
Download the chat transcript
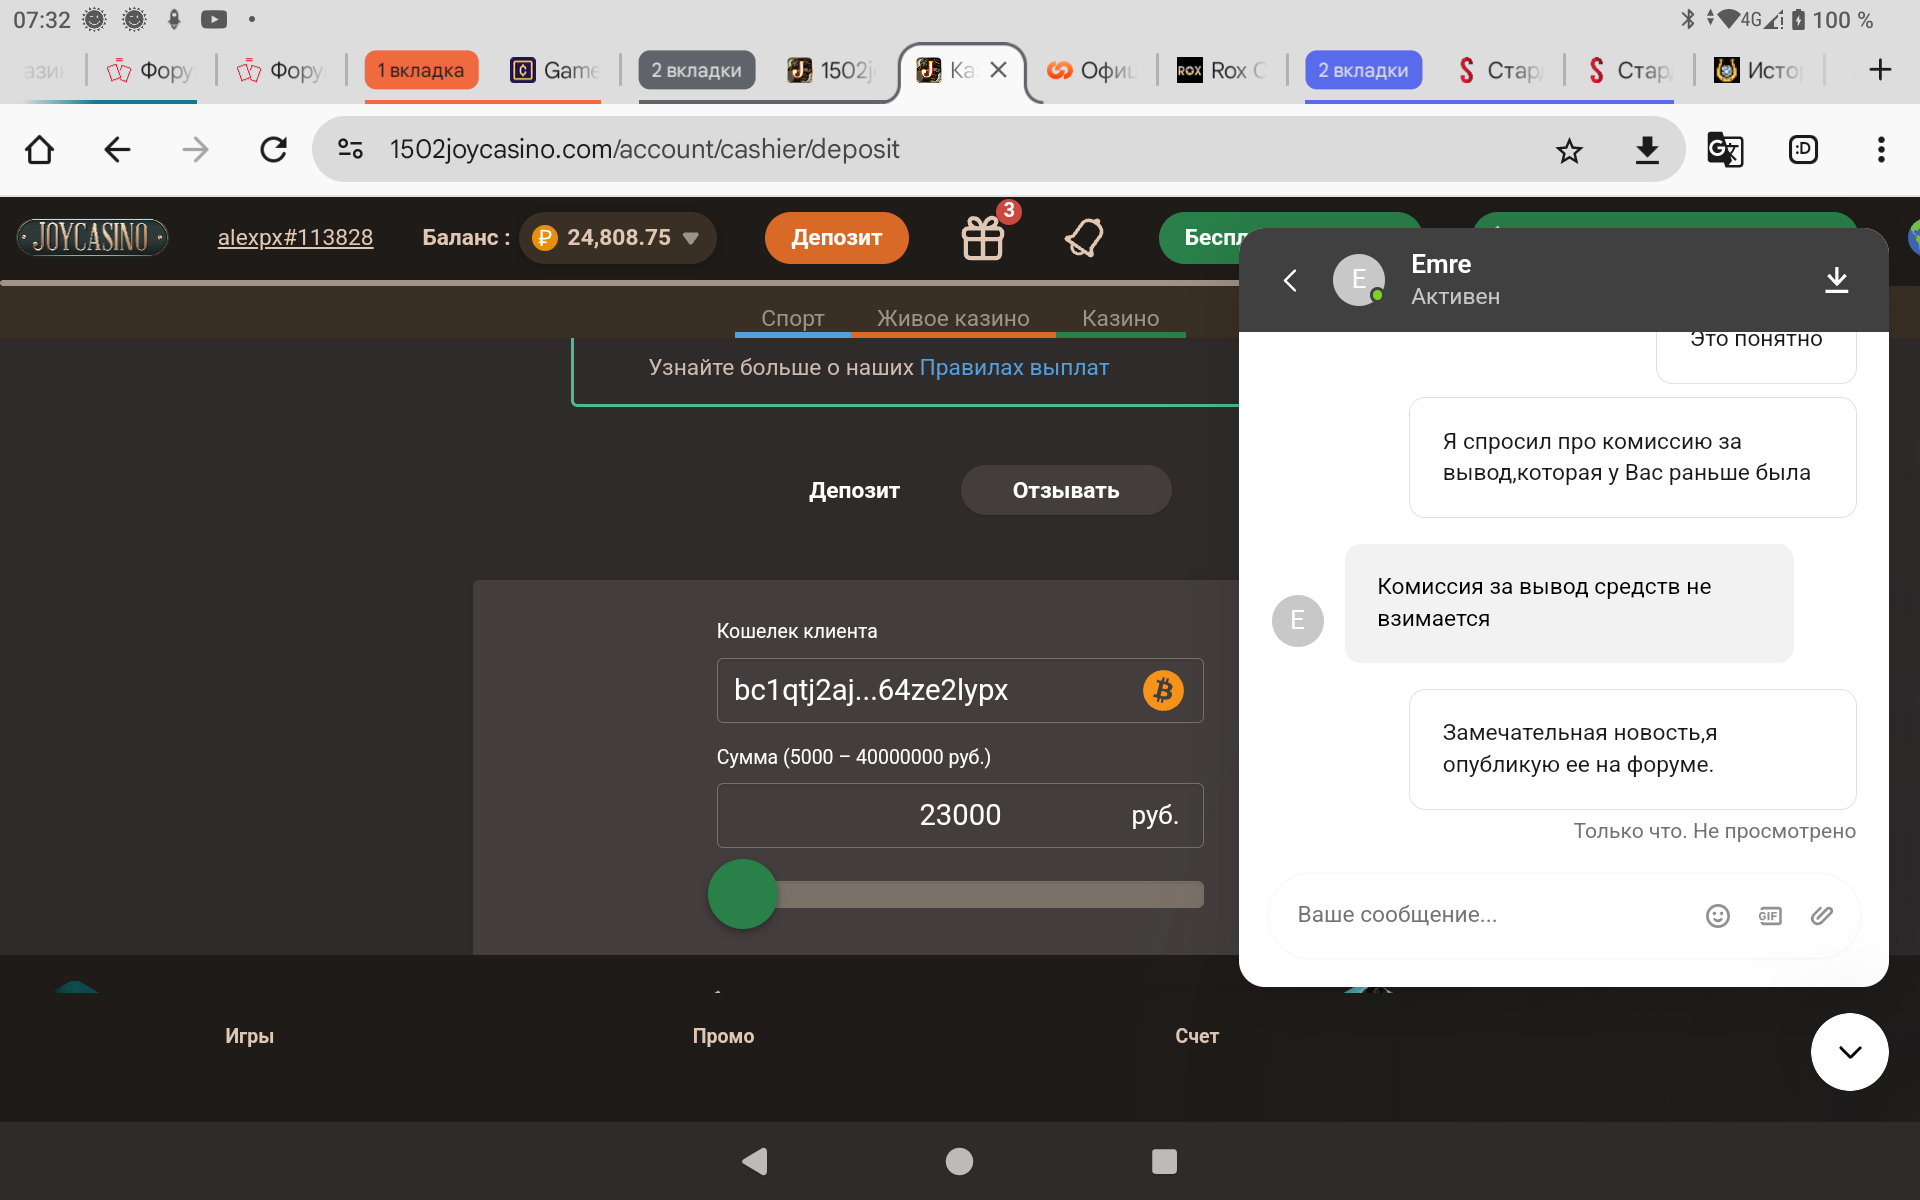pos(1836,280)
